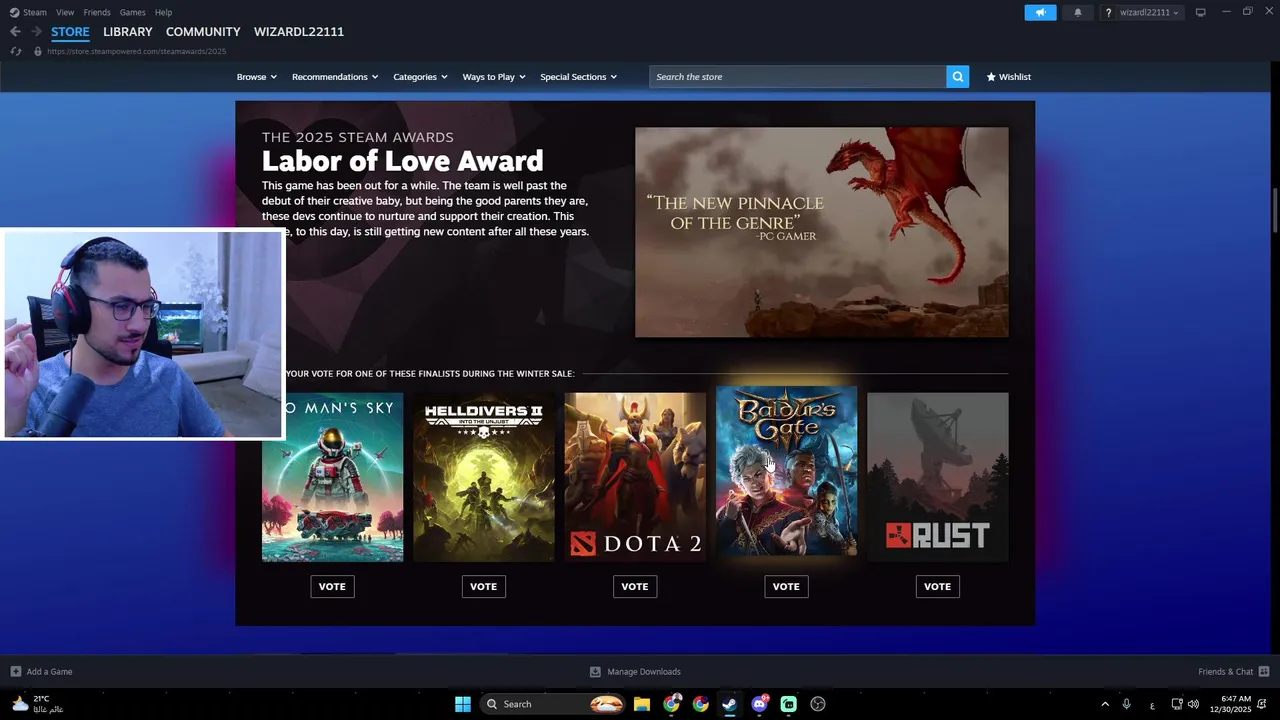This screenshot has width=1280, height=720.
Task: Open the Wishlist star link
Action: point(1008,77)
